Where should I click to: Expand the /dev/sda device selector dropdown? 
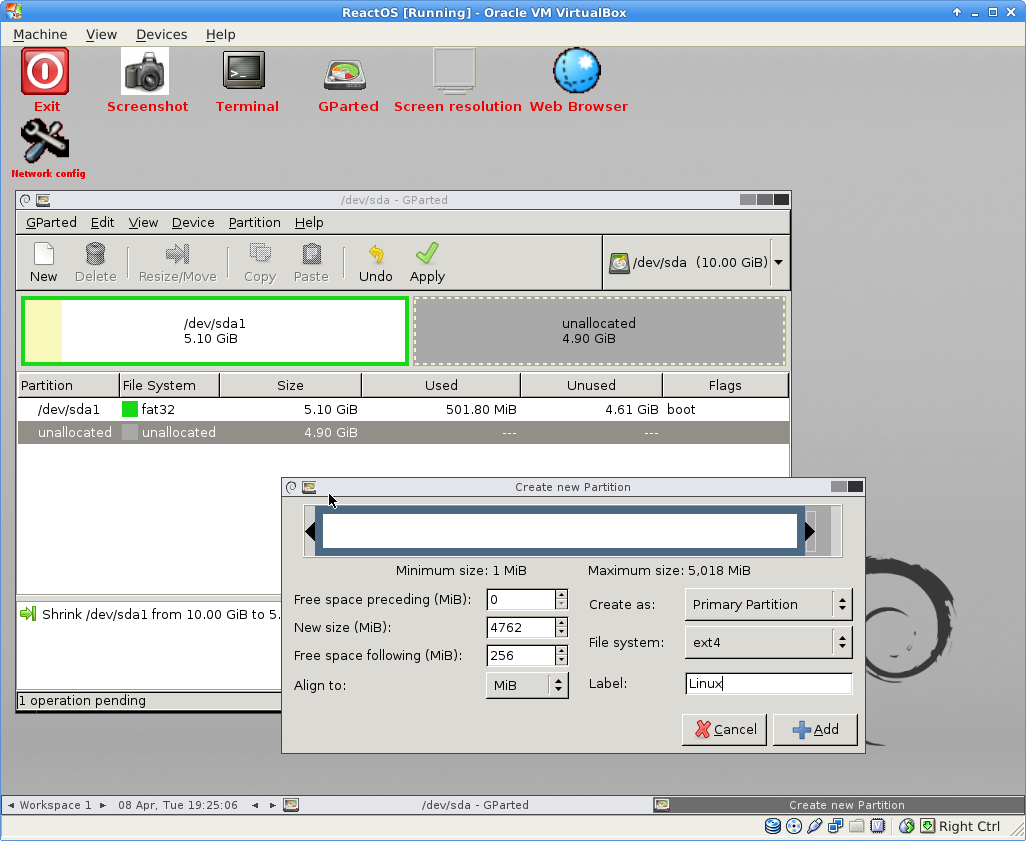(x=778, y=262)
